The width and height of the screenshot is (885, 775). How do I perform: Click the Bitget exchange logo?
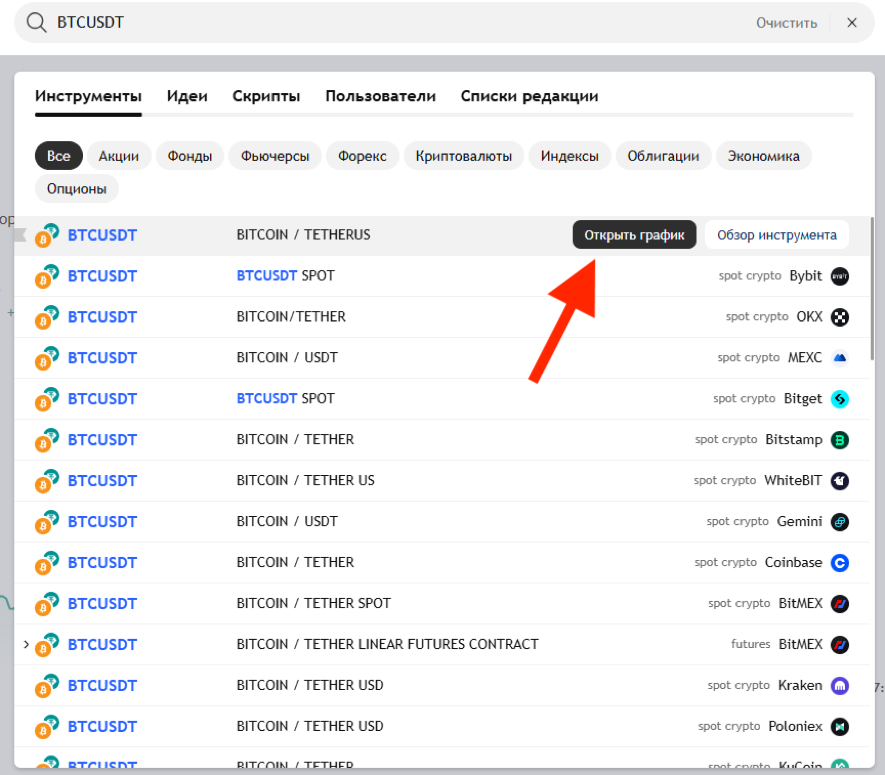click(x=840, y=399)
